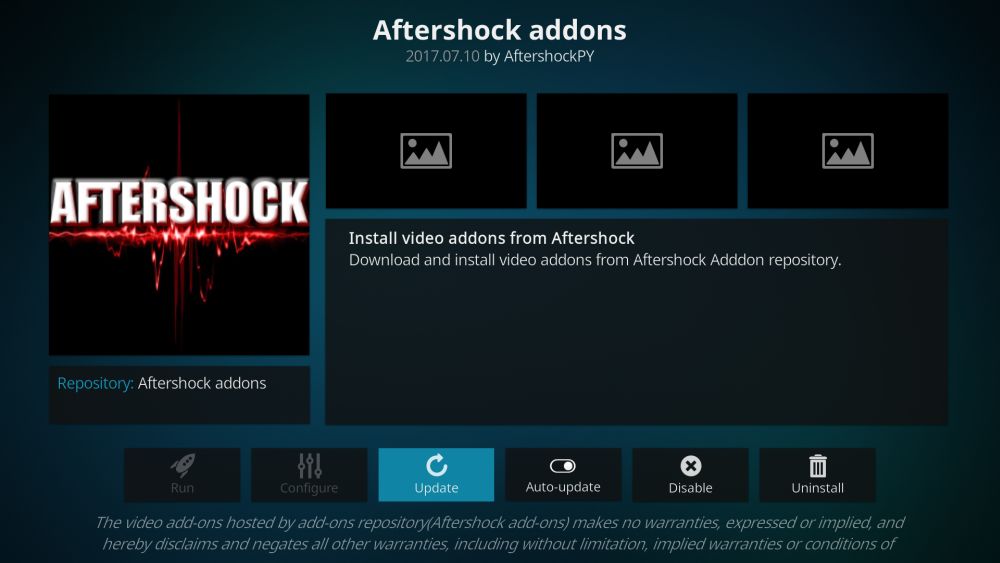Click the Update button label
1000x563 pixels.
click(436, 488)
